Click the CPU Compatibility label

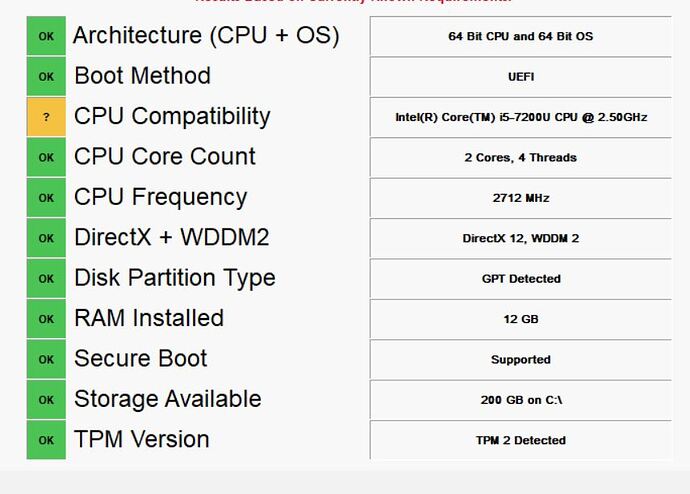point(172,117)
